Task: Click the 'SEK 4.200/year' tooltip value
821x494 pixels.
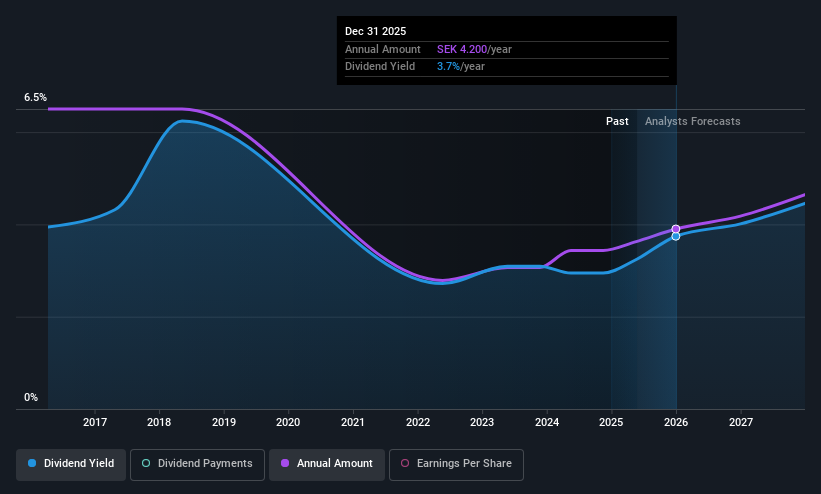Action: (x=474, y=49)
